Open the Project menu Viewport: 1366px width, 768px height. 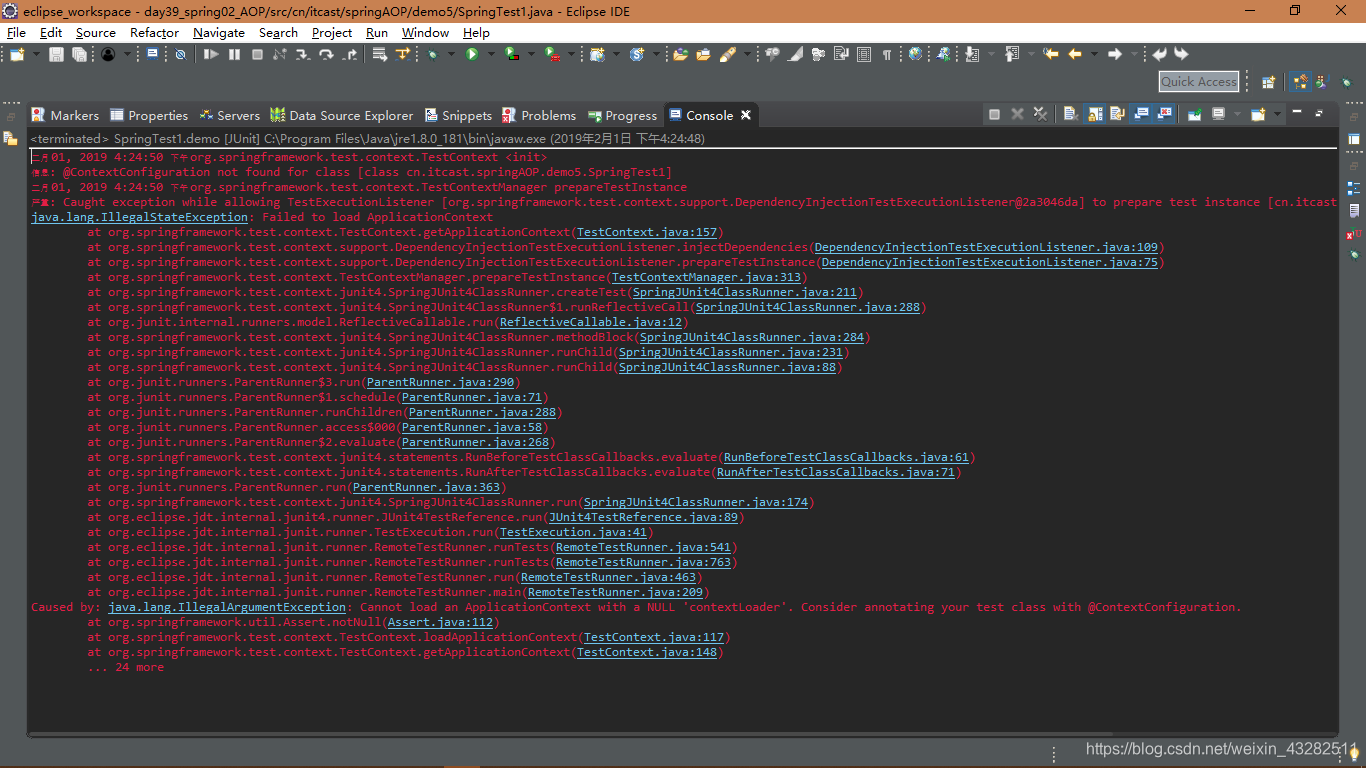pyautogui.click(x=332, y=32)
